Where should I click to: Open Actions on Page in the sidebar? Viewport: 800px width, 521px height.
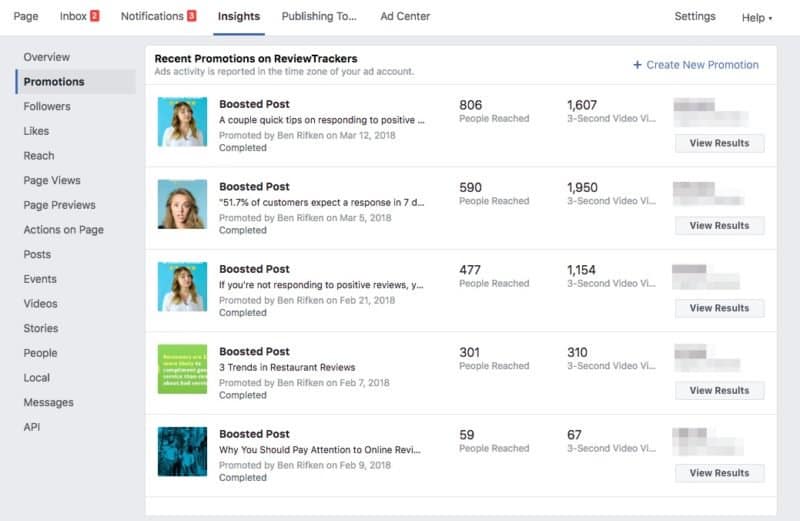(x=64, y=230)
